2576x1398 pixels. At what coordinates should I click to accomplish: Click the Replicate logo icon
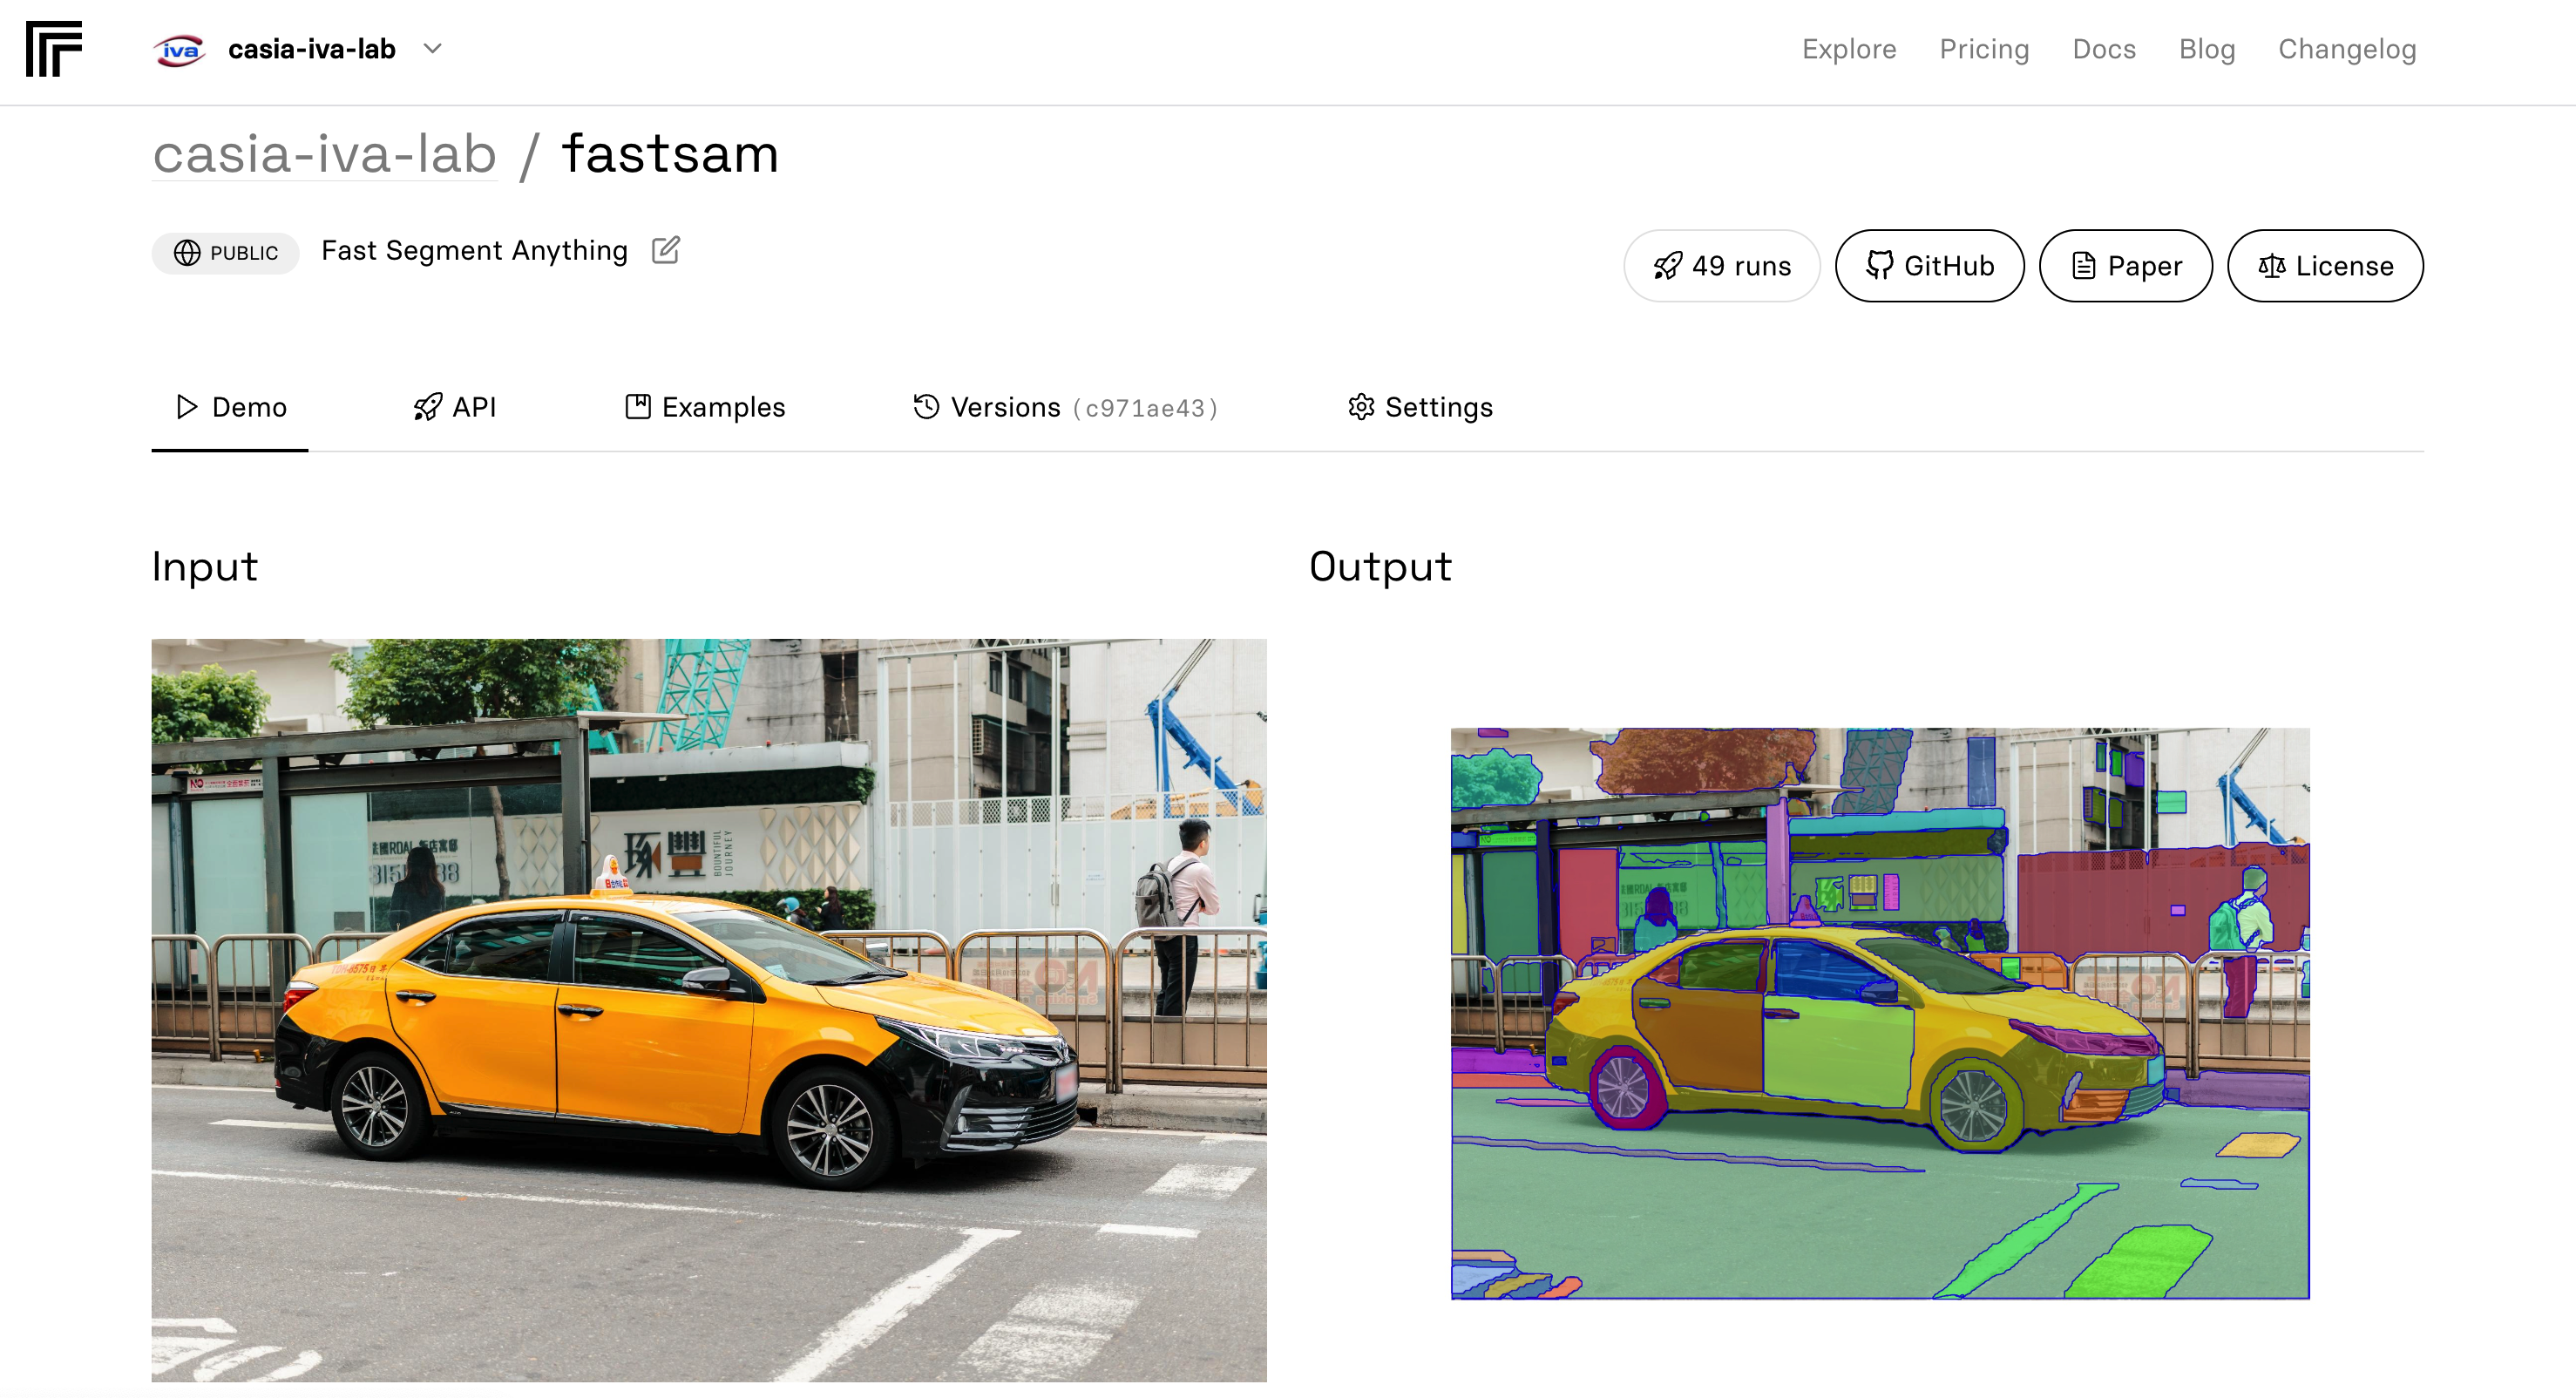54,49
